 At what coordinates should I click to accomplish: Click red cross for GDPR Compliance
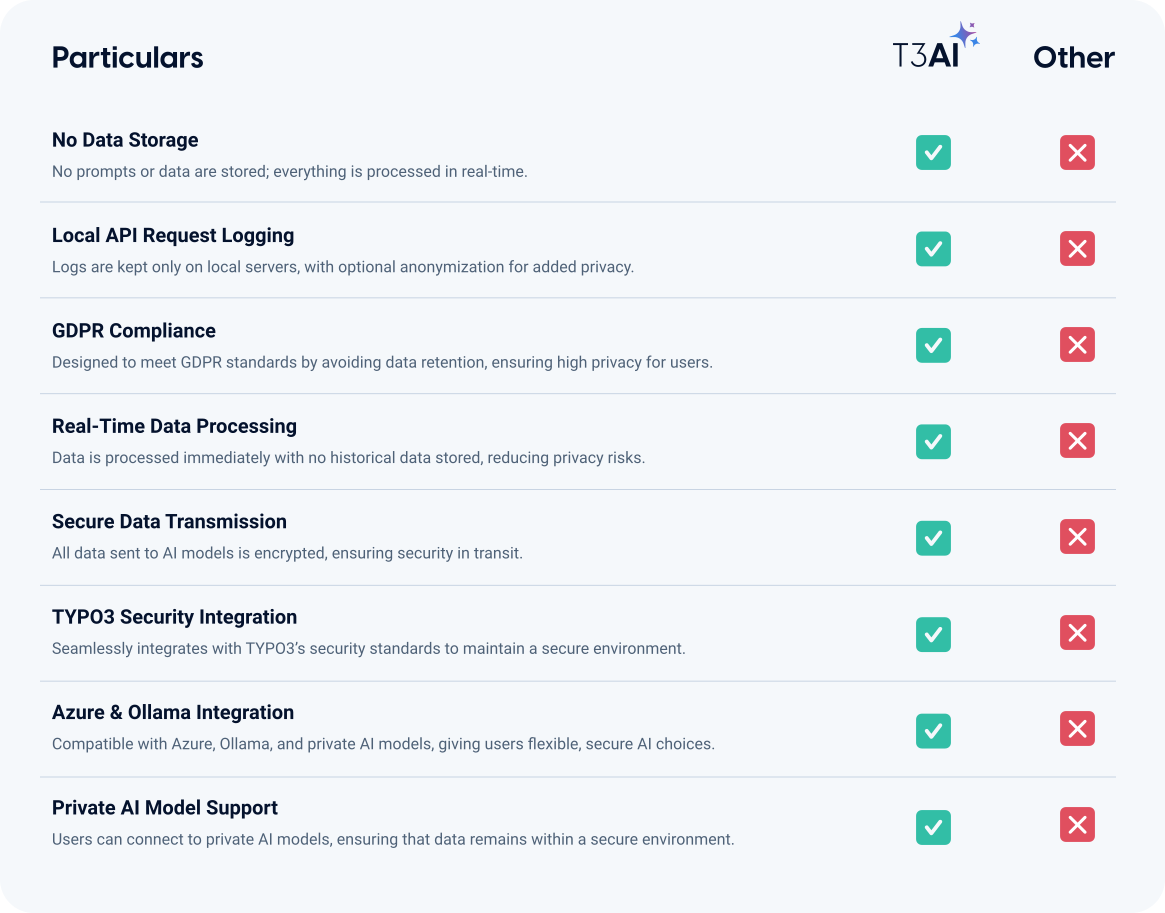tap(1077, 345)
